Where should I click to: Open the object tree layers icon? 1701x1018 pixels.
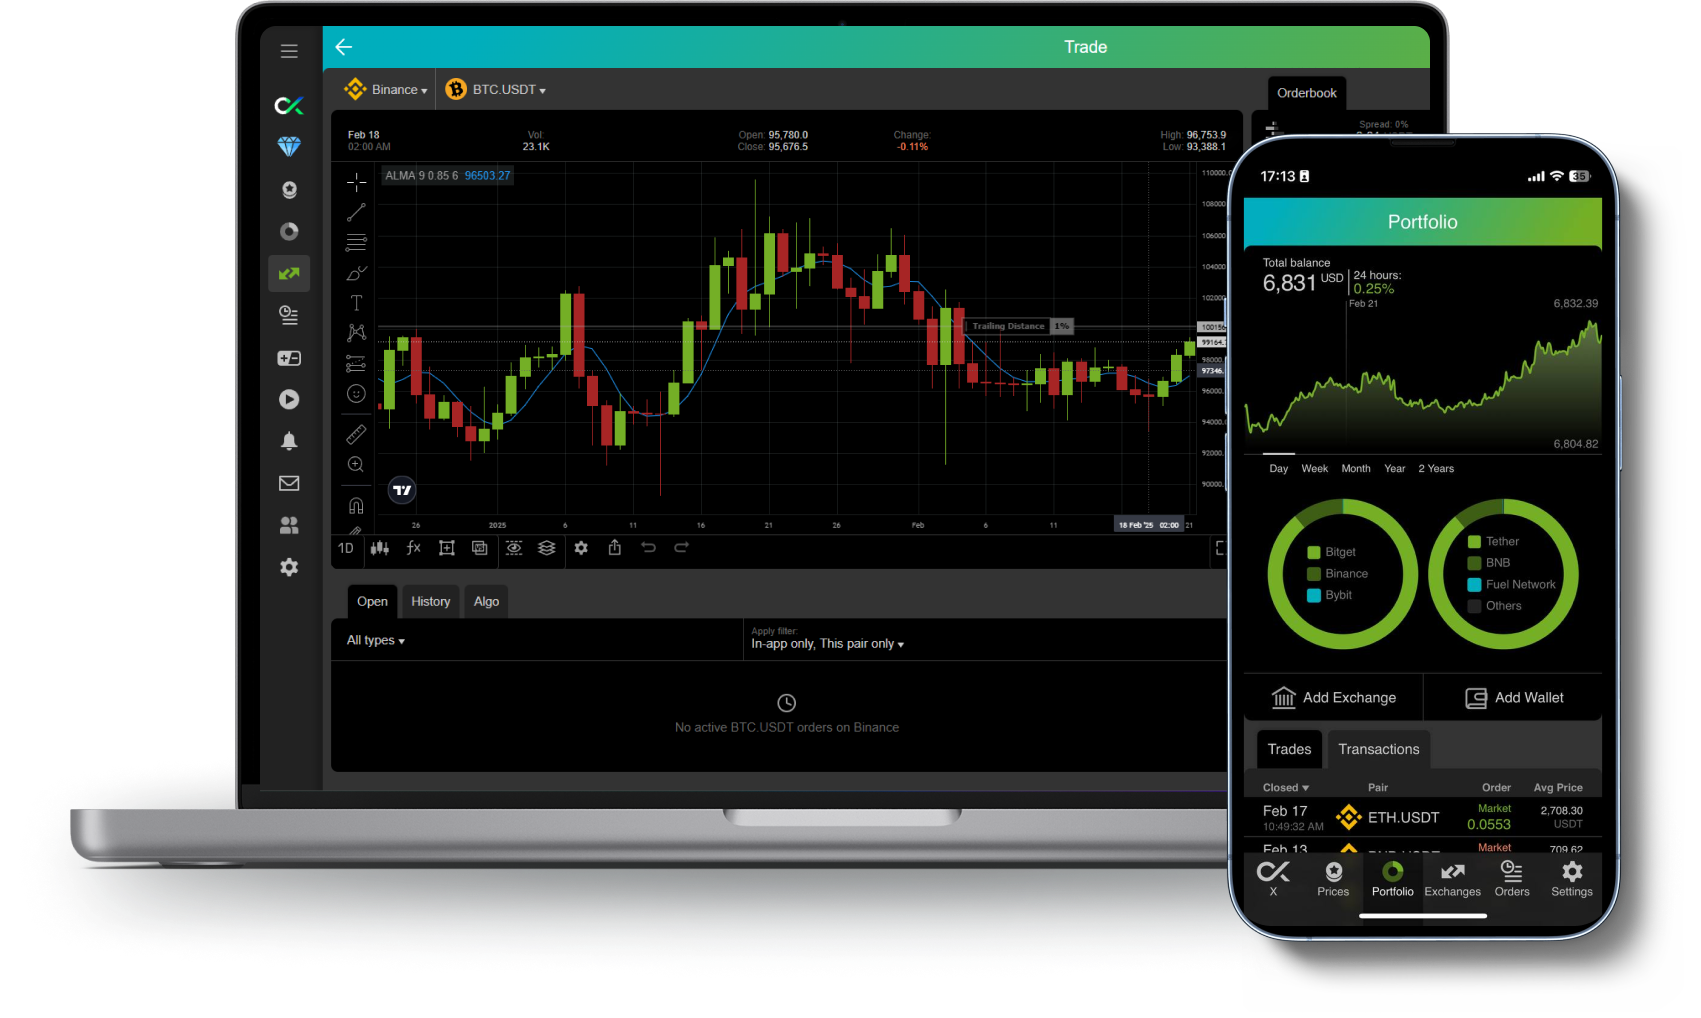tap(547, 548)
